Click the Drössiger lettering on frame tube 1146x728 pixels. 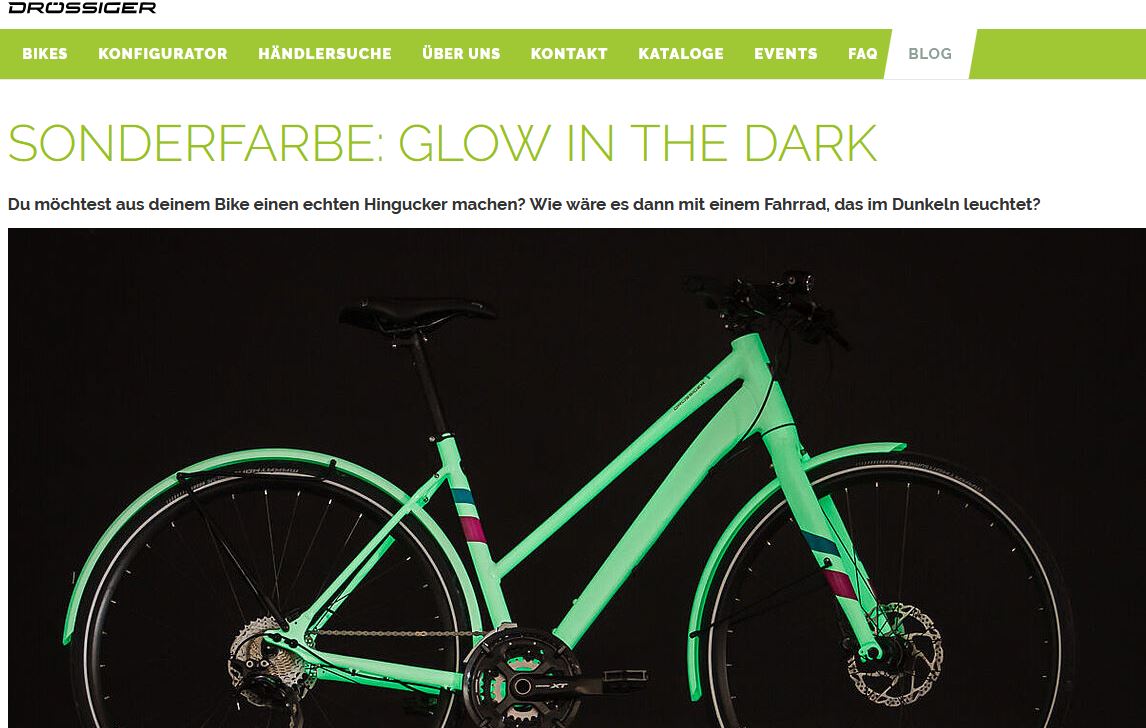pyautogui.click(x=690, y=393)
